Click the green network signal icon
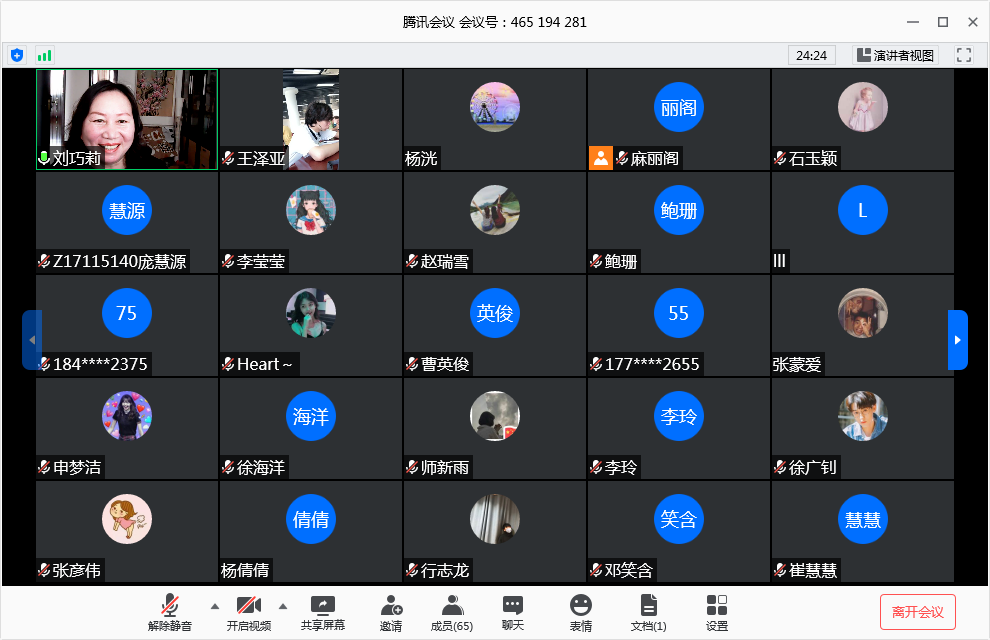Image resolution: width=990 pixels, height=640 pixels. [x=44, y=55]
